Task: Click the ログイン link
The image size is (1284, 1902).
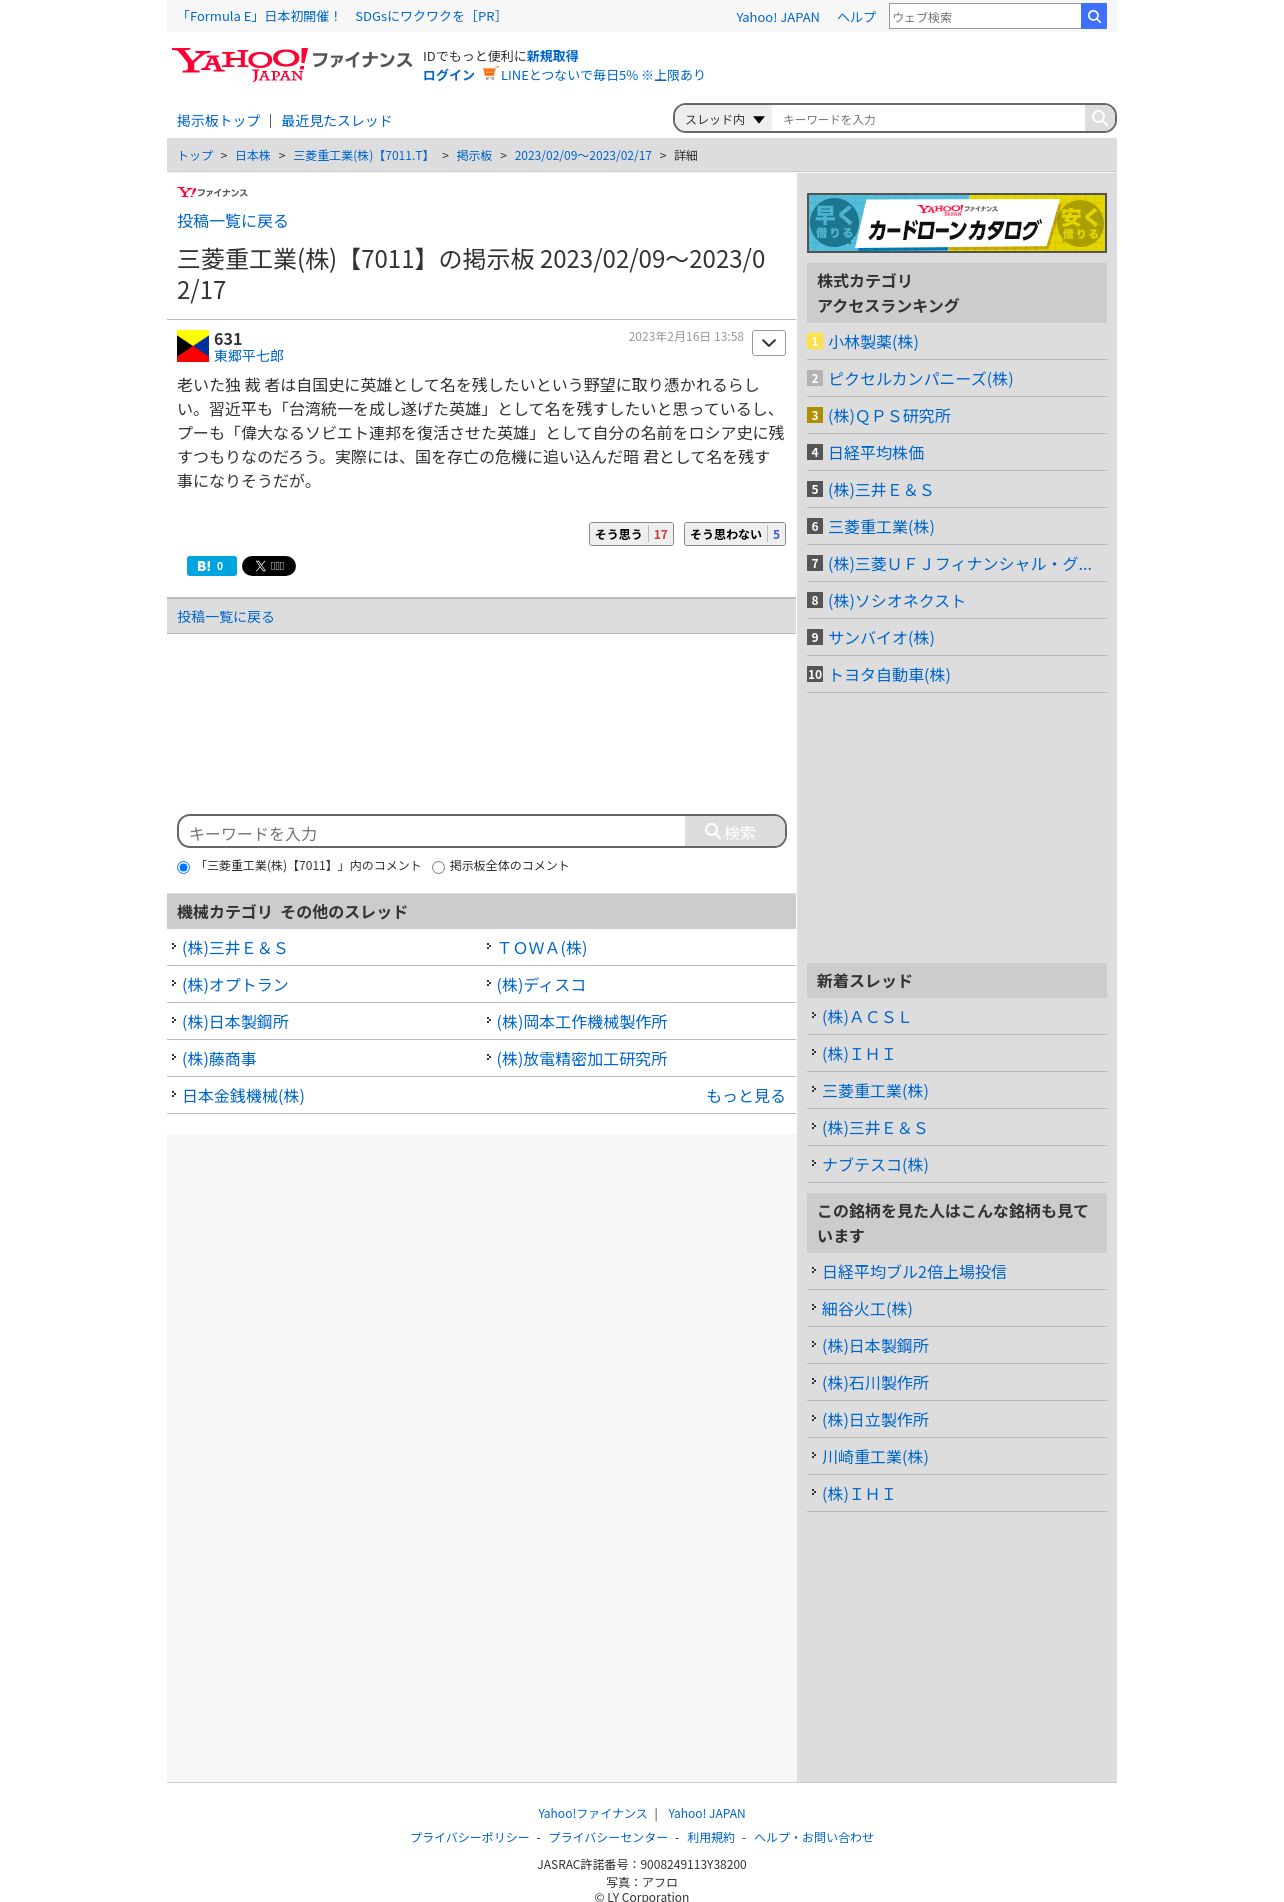Action: click(448, 75)
